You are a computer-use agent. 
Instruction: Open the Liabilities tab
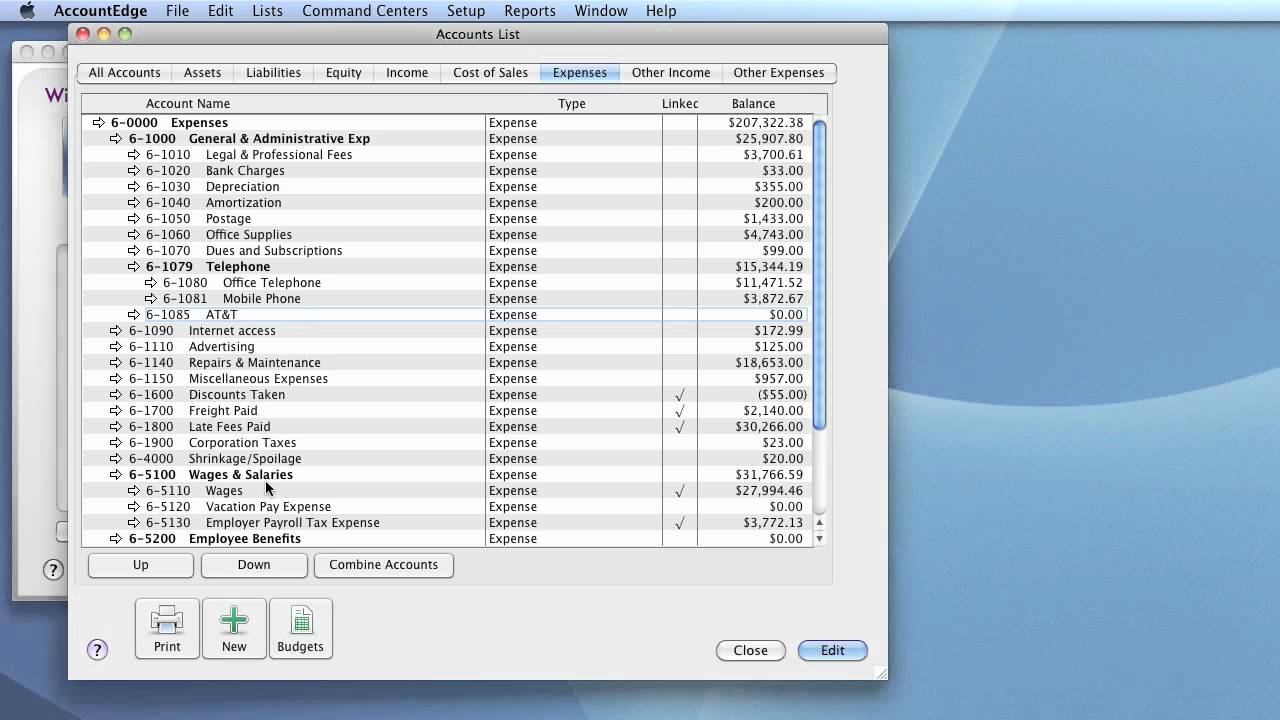[x=273, y=73]
